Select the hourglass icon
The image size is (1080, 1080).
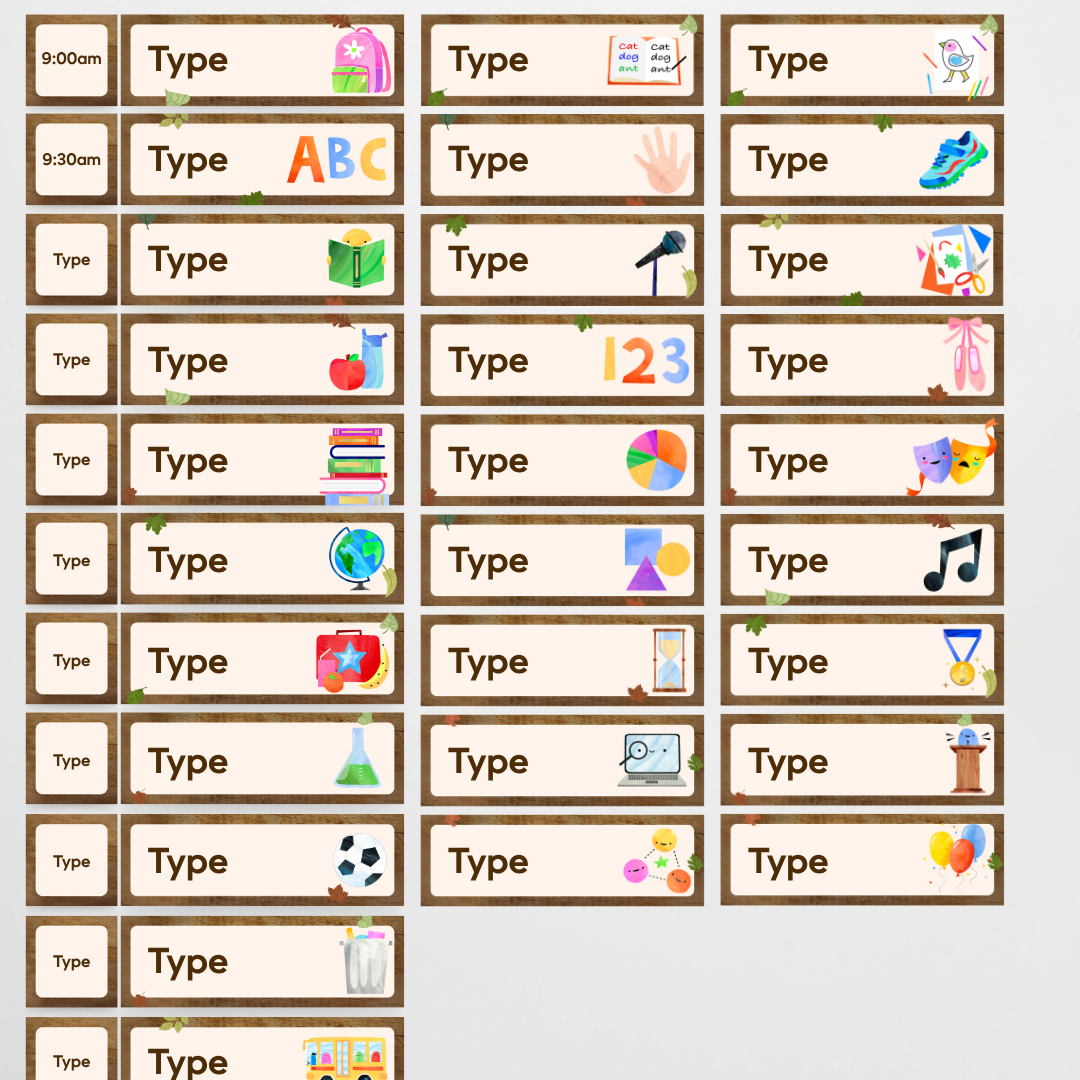pyautogui.click(x=669, y=660)
